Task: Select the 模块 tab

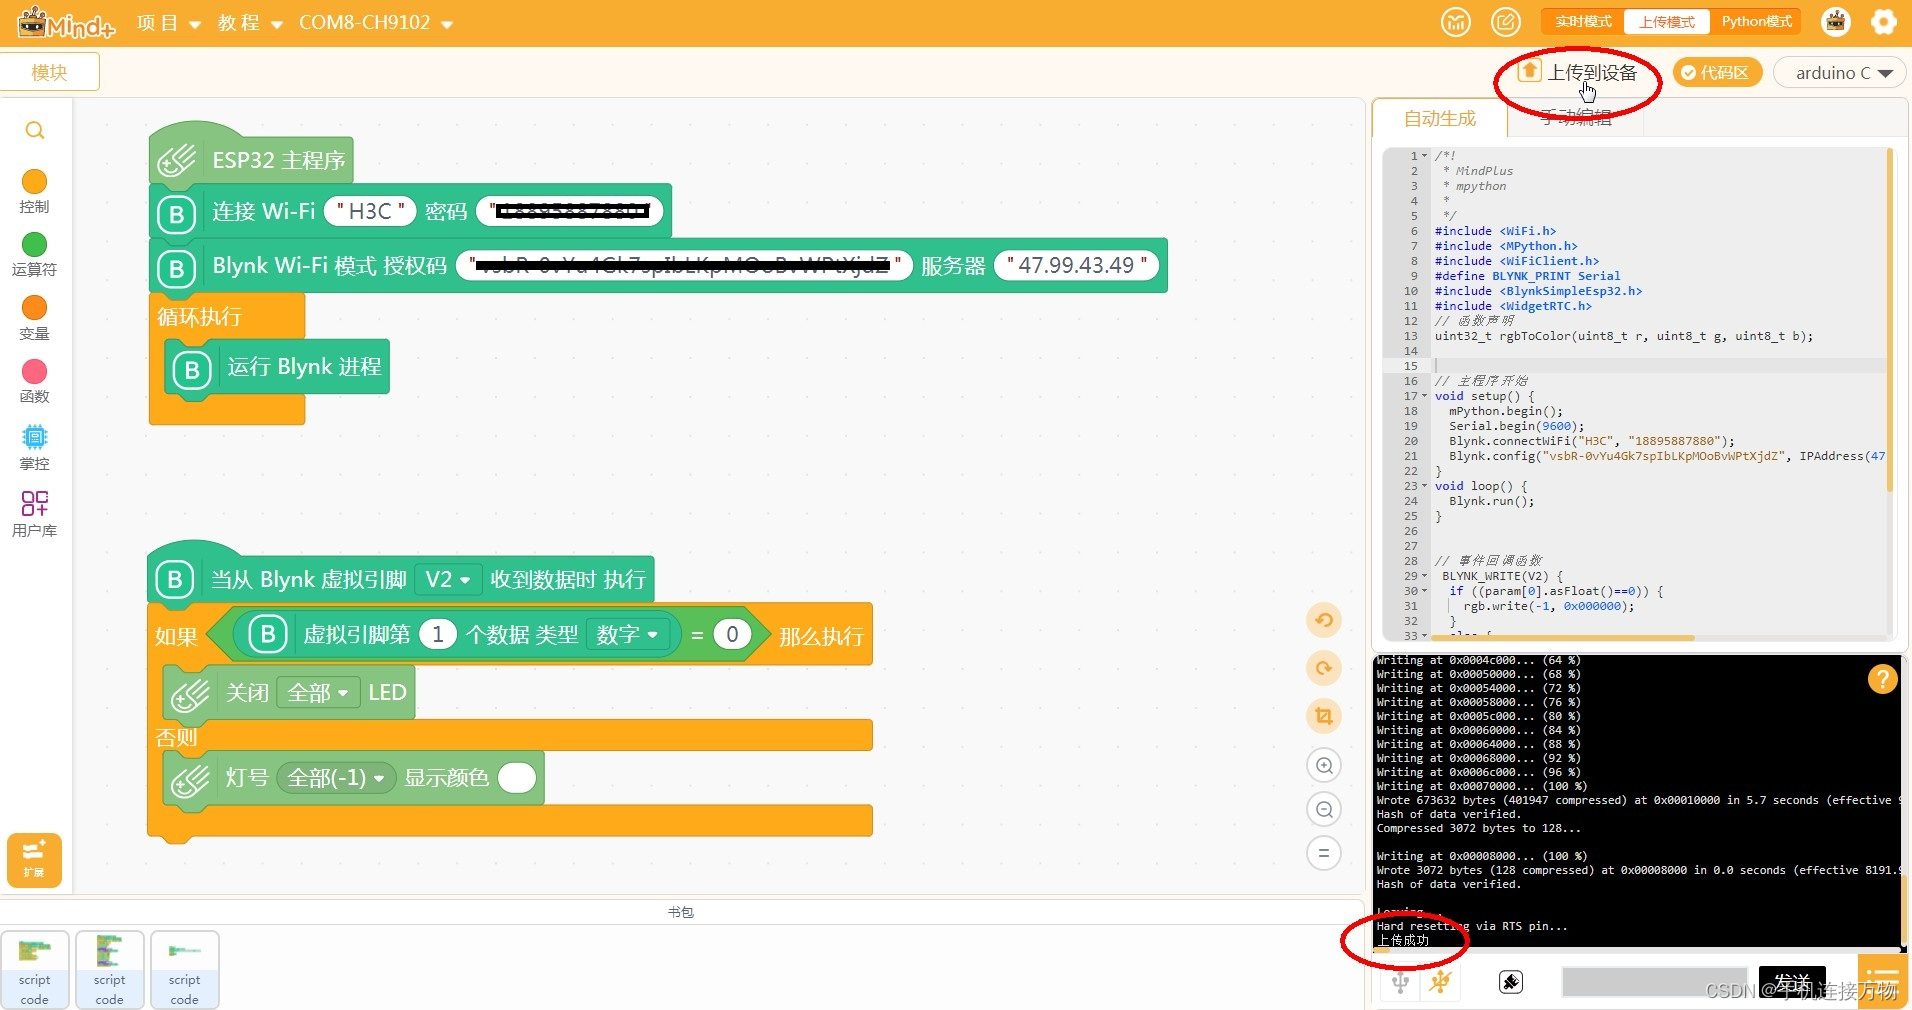Action: 50,72
